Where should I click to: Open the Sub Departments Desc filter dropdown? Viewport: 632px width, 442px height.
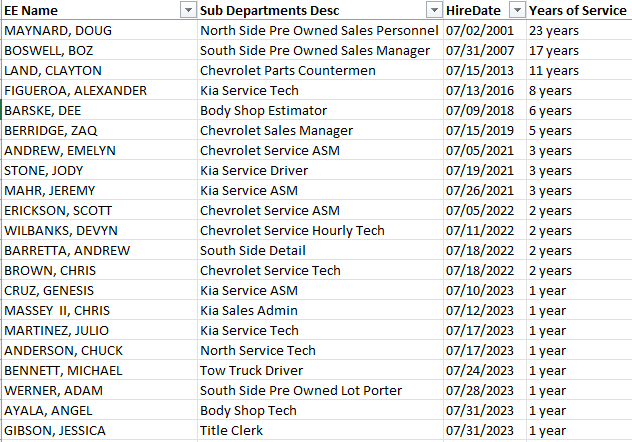pyautogui.click(x=433, y=10)
